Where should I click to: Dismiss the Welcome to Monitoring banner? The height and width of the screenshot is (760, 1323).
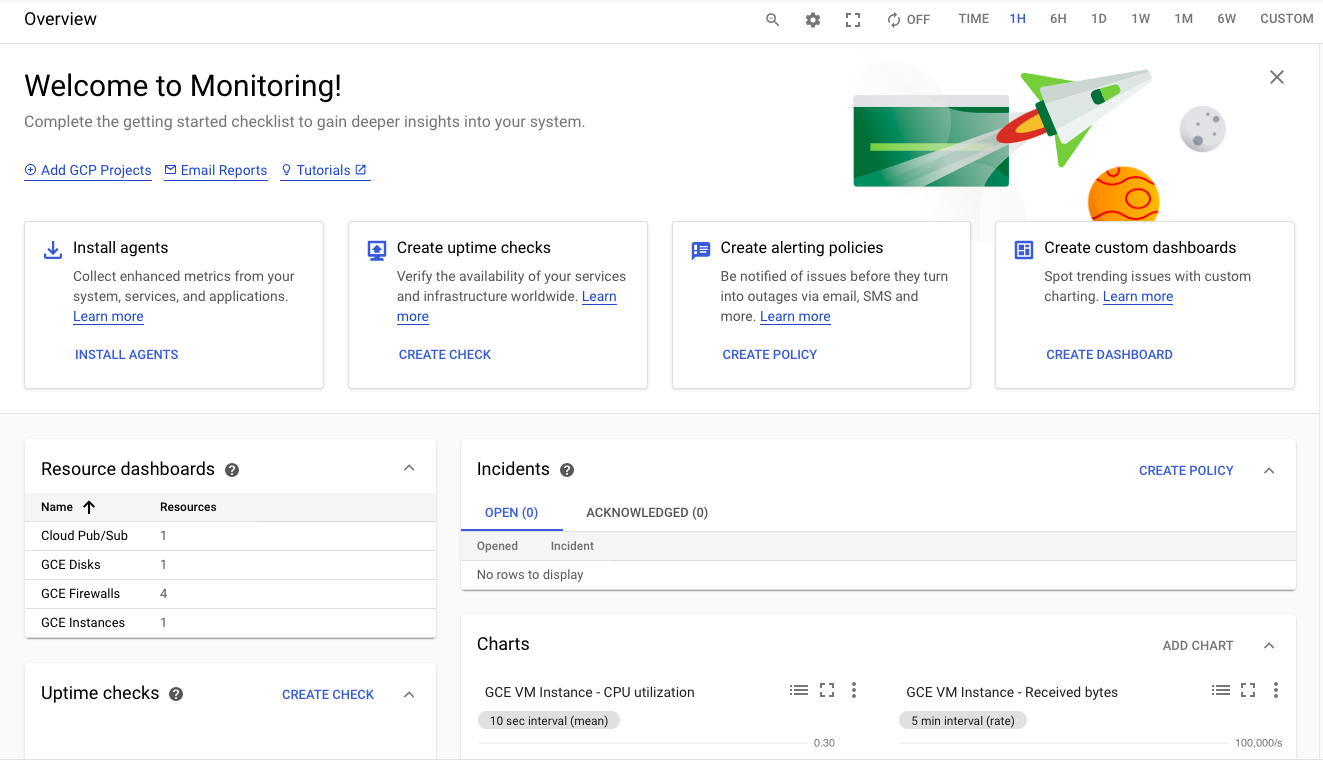(x=1276, y=77)
